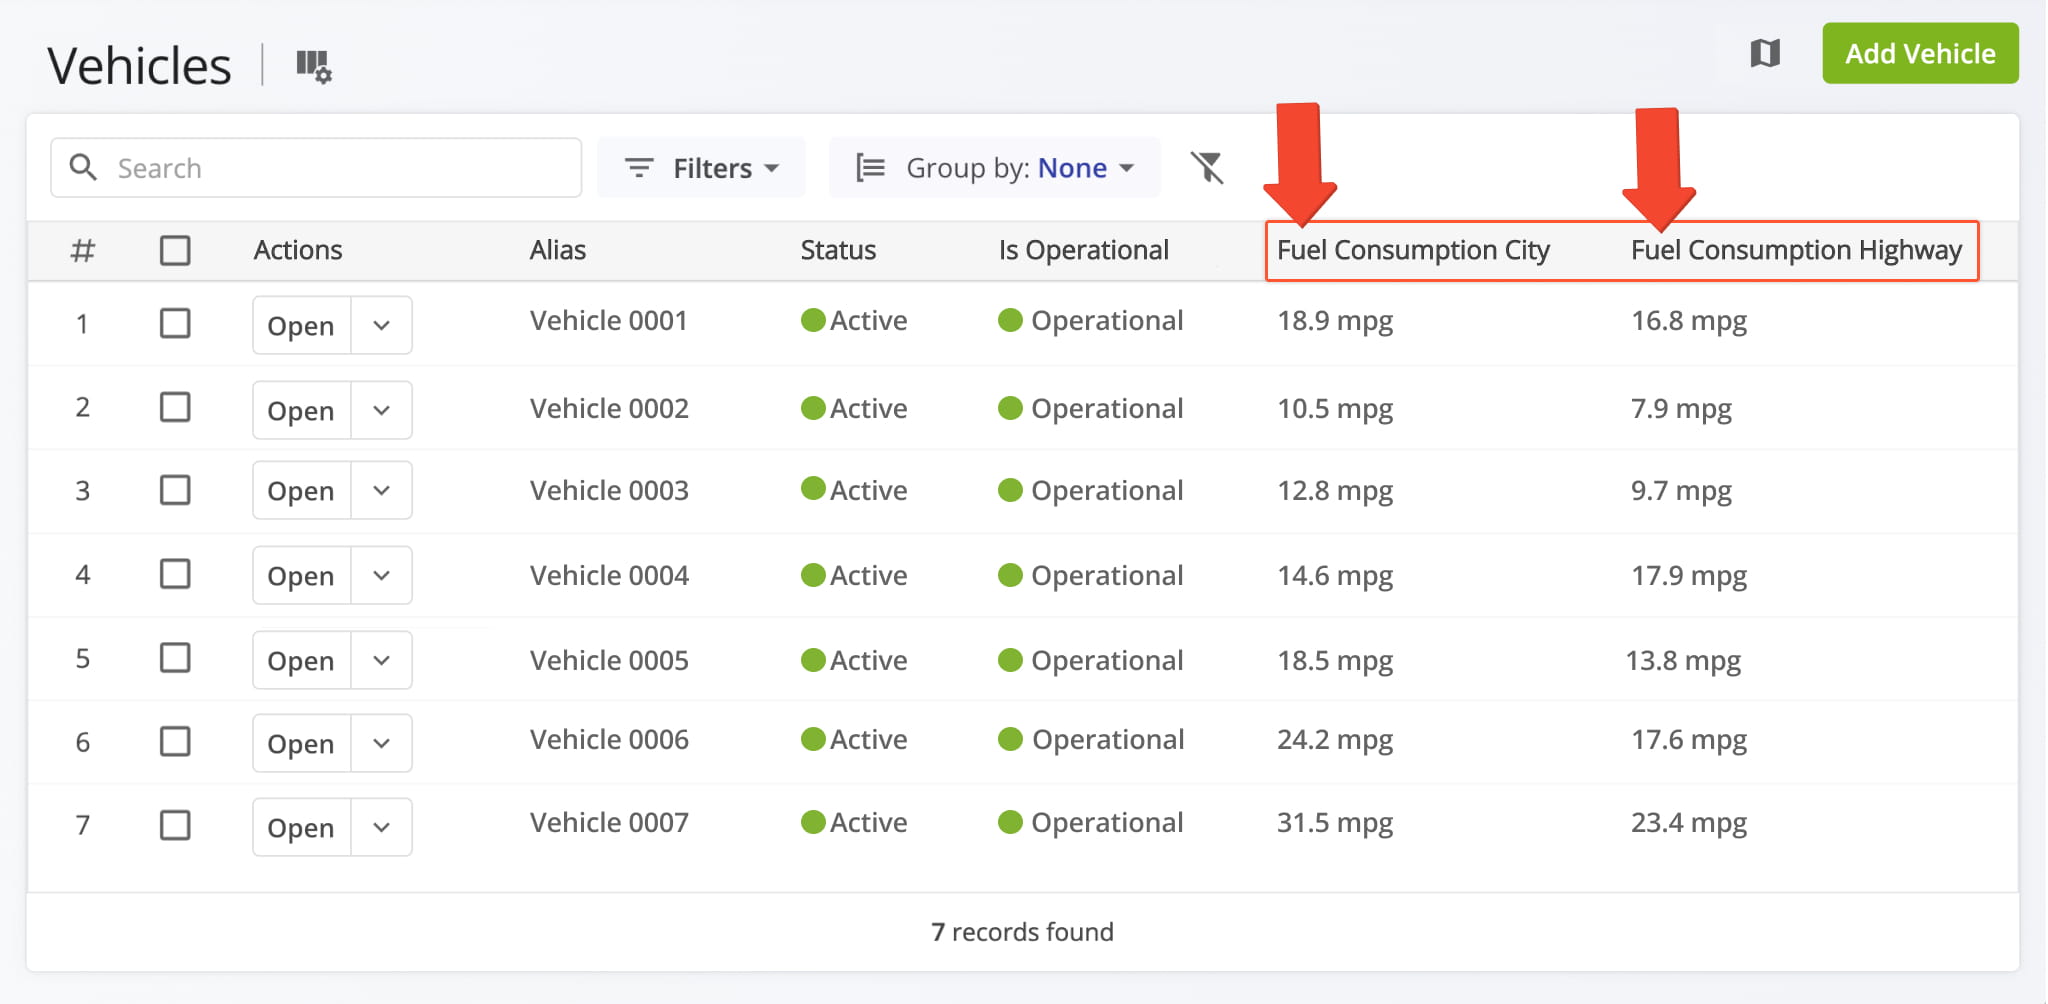Click the 31.5 mpg city value
Screen dimensions: 2048x1004
coord(1335,823)
